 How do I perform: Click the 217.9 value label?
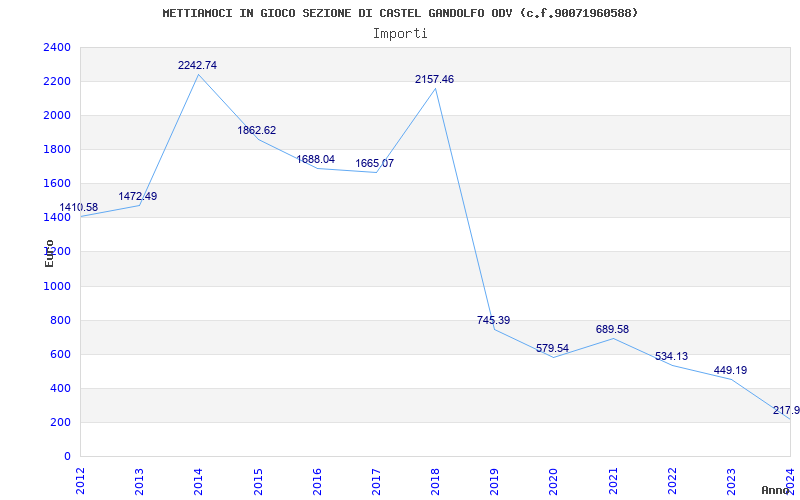786,411
